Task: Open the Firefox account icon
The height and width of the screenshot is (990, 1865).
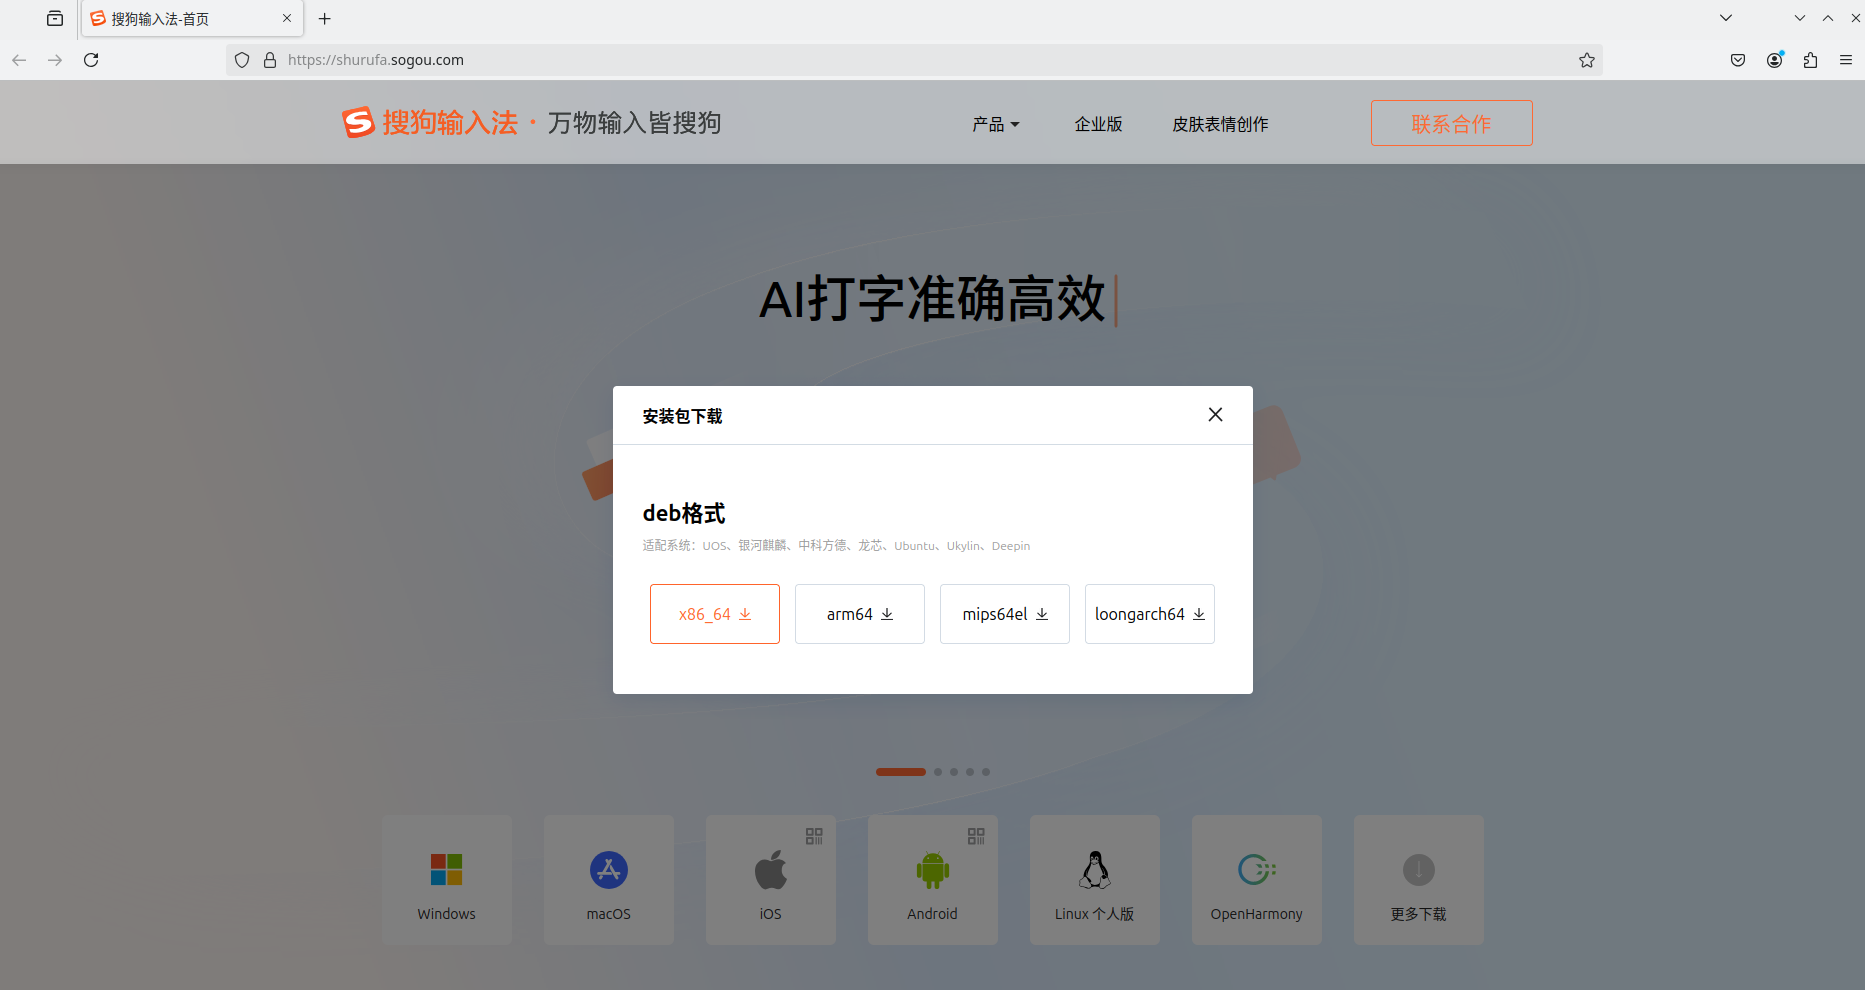Action: 1774,60
